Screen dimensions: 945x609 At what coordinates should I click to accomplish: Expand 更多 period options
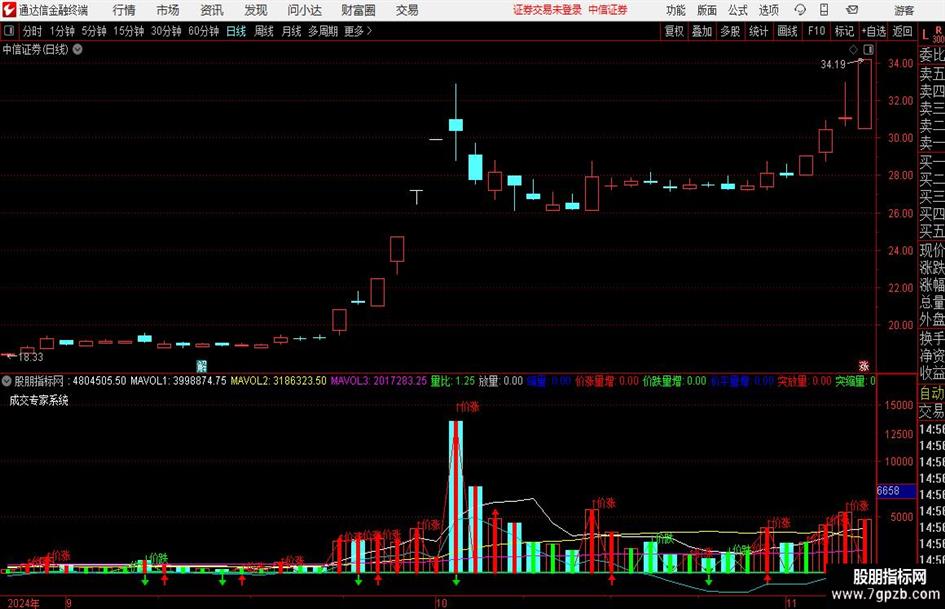coord(358,31)
